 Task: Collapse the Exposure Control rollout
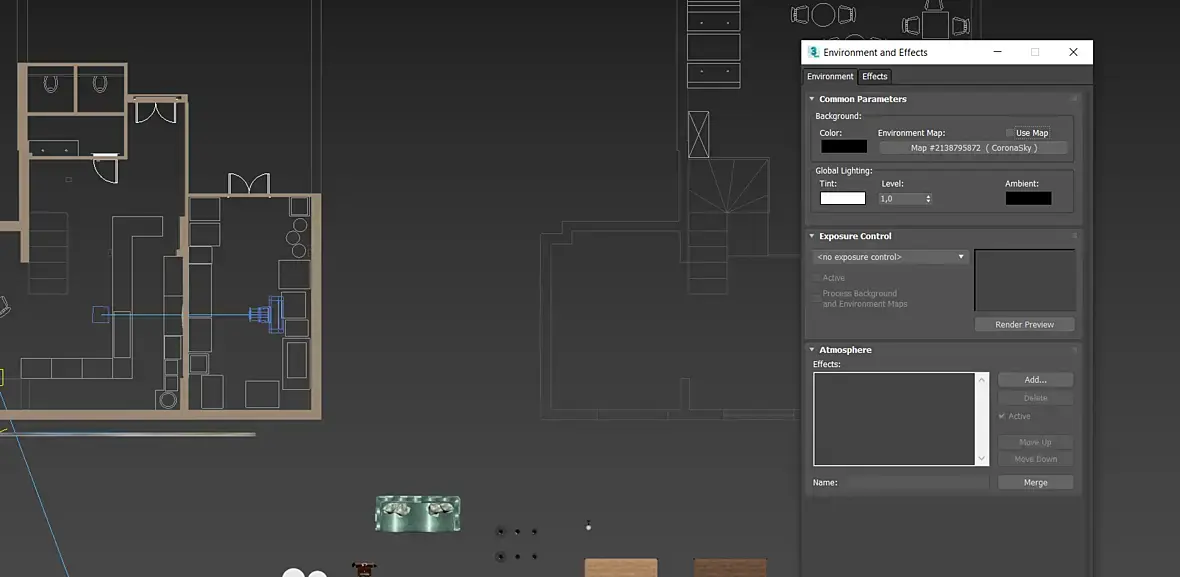click(x=812, y=236)
